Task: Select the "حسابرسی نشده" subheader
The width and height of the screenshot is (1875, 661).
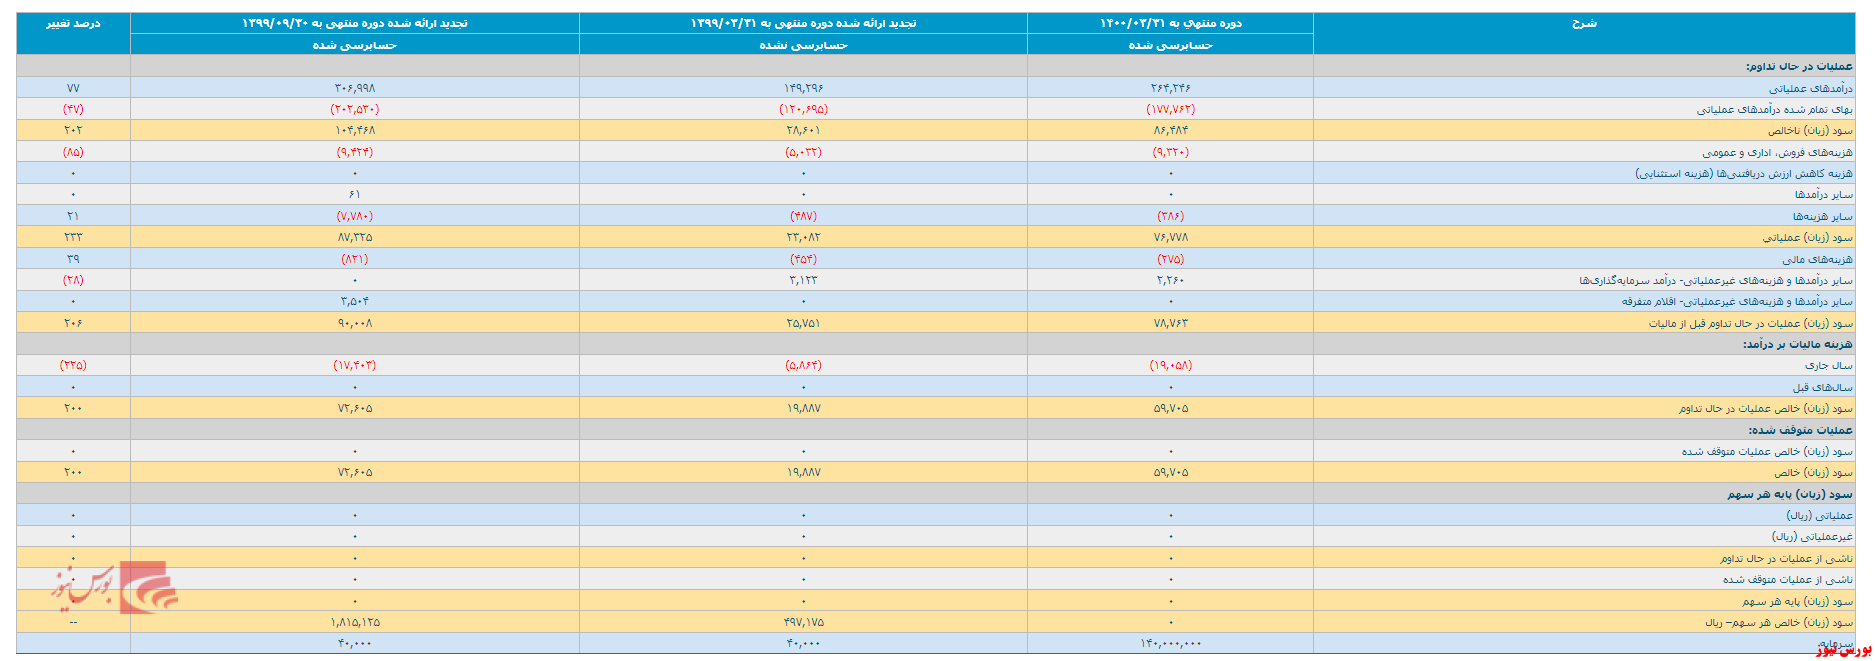Action: [803, 45]
